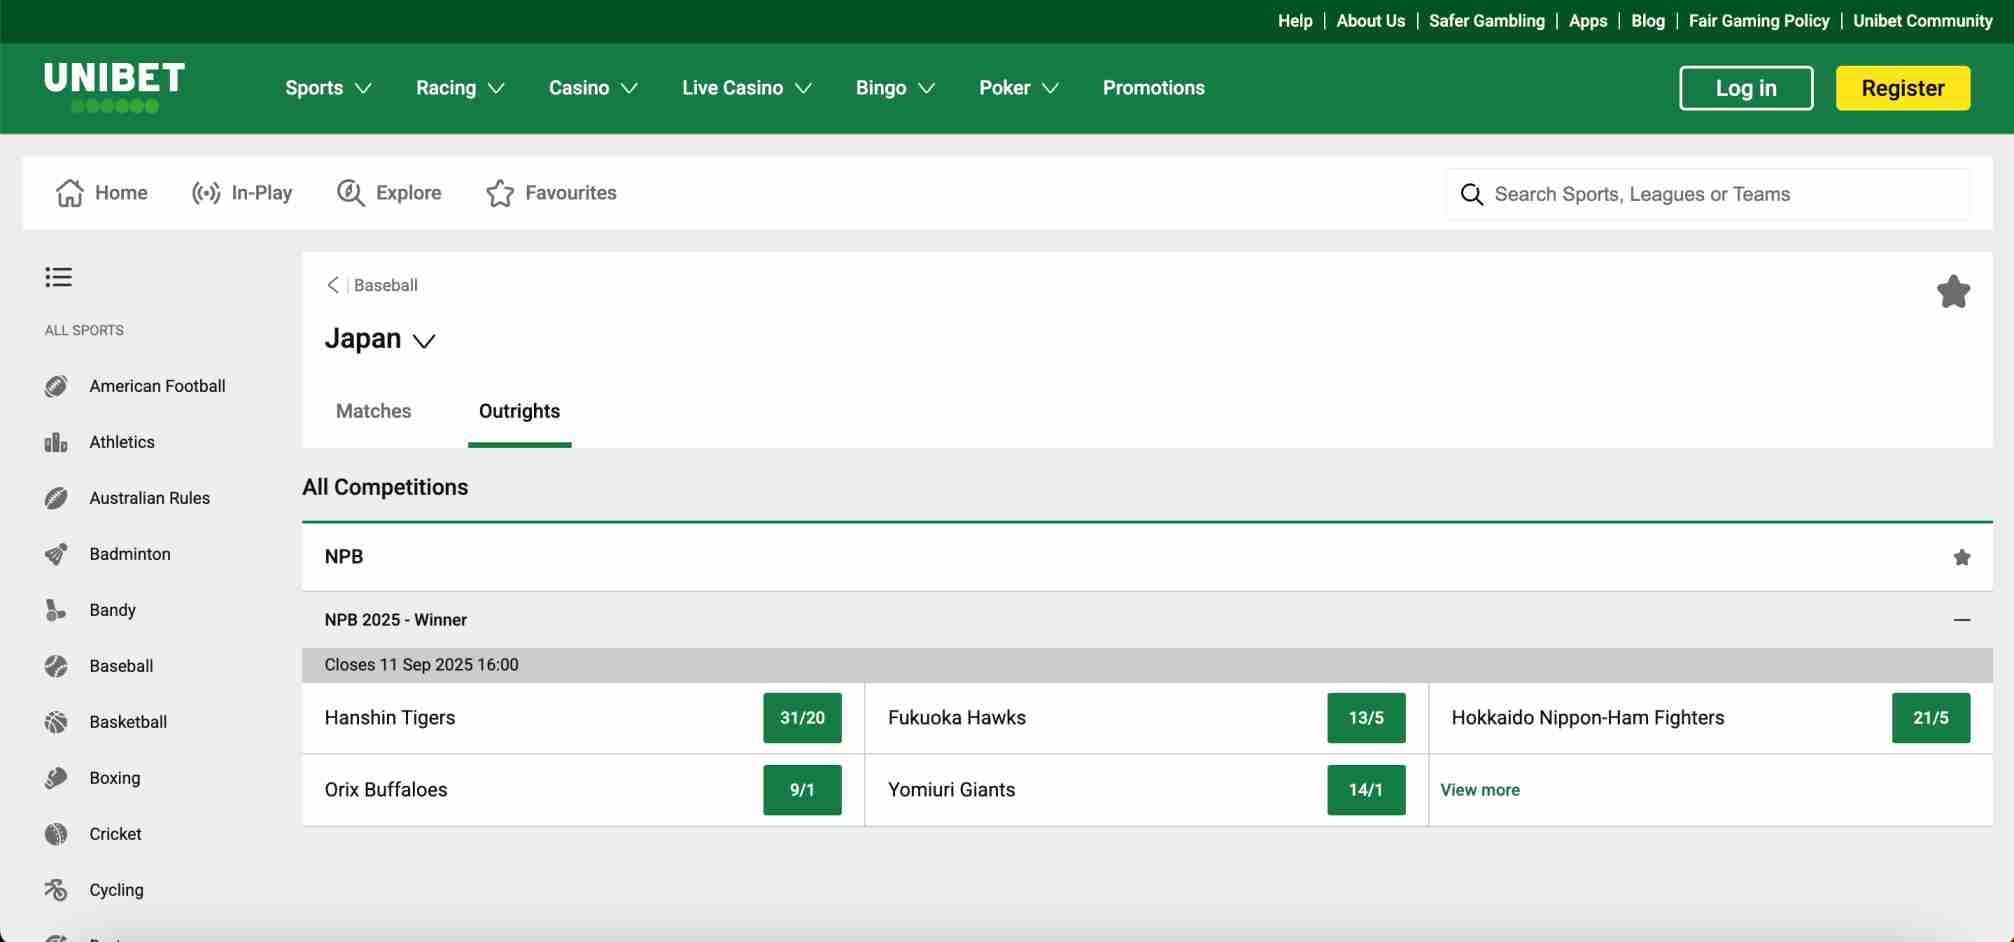Click the Cycling bike icon
The width and height of the screenshot is (2014, 942).
coord(56,890)
